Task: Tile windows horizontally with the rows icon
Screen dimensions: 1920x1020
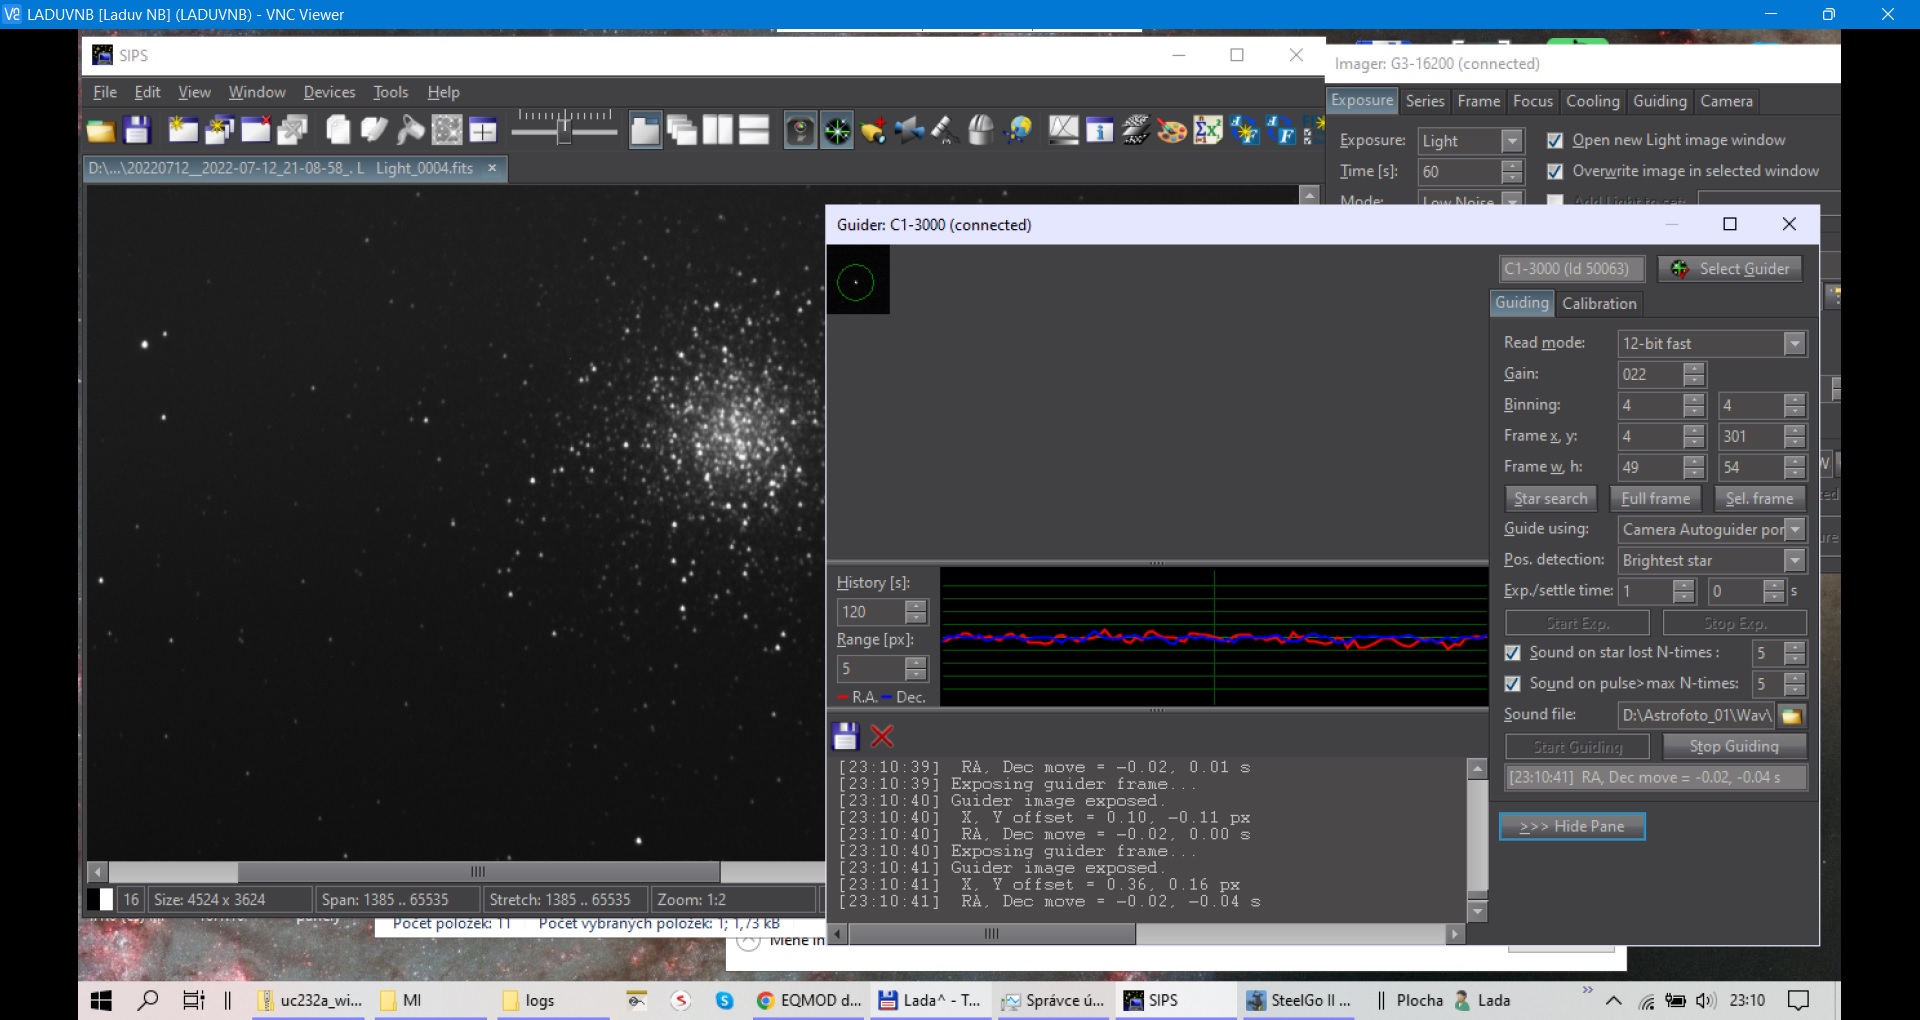Action: (x=754, y=130)
